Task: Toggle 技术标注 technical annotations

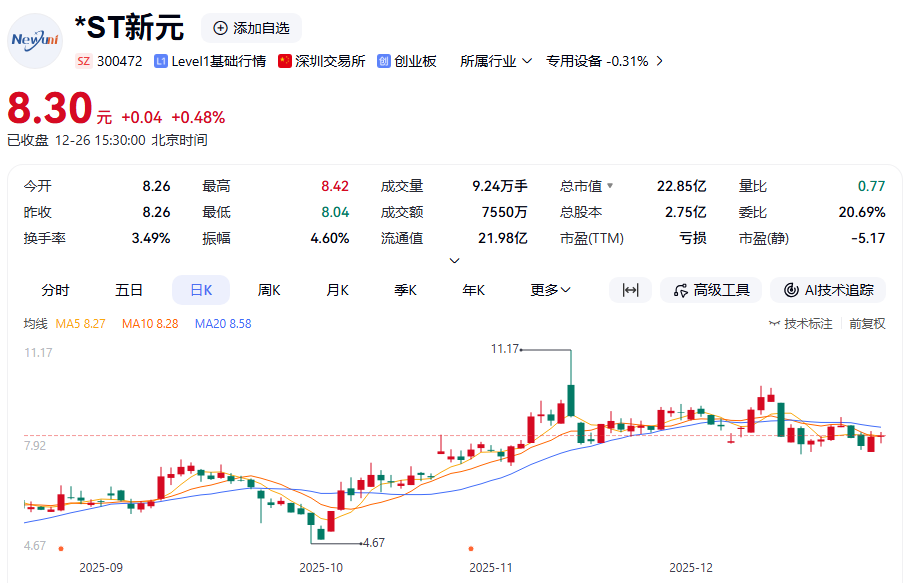Action: click(x=800, y=324)
